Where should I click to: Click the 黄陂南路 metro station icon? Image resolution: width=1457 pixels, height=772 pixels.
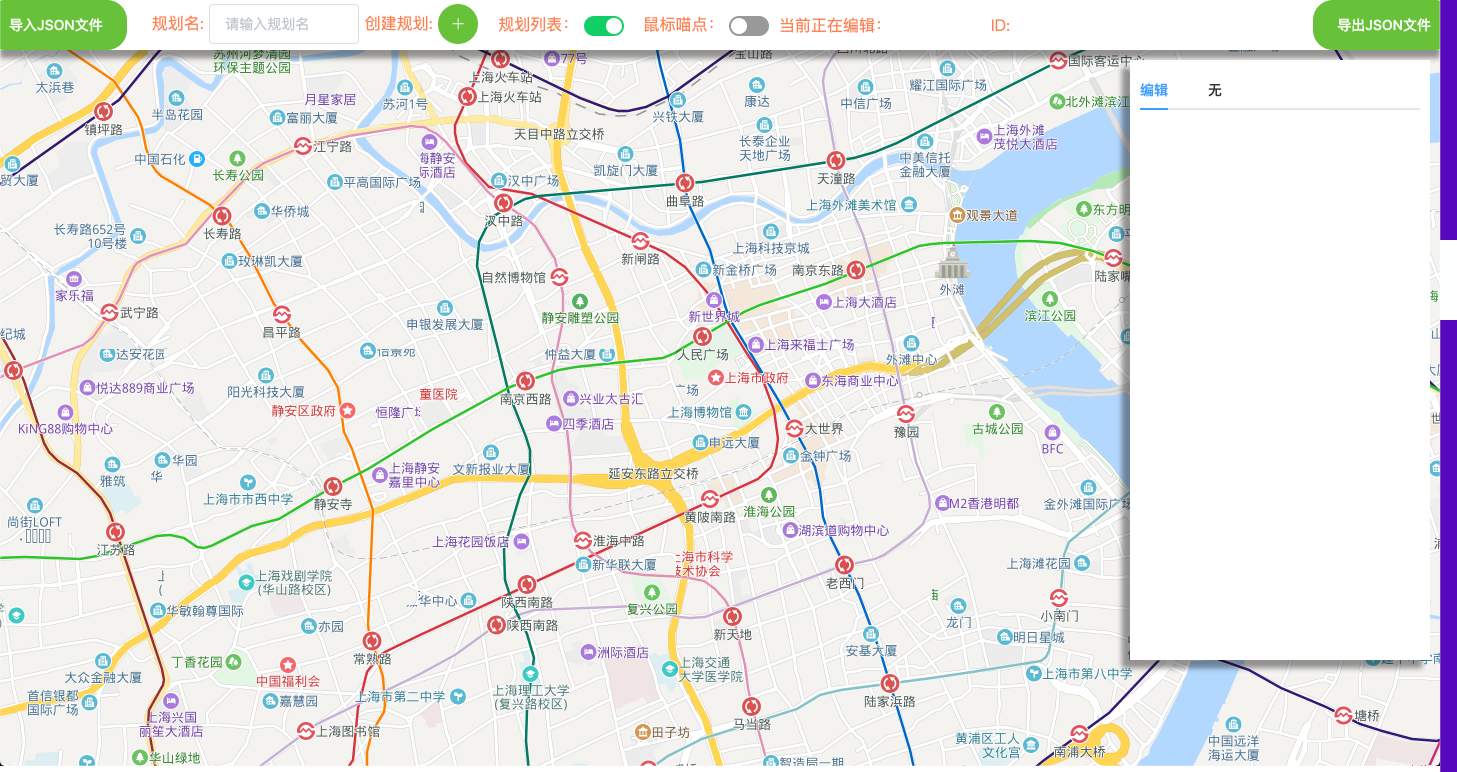point(710,499)
